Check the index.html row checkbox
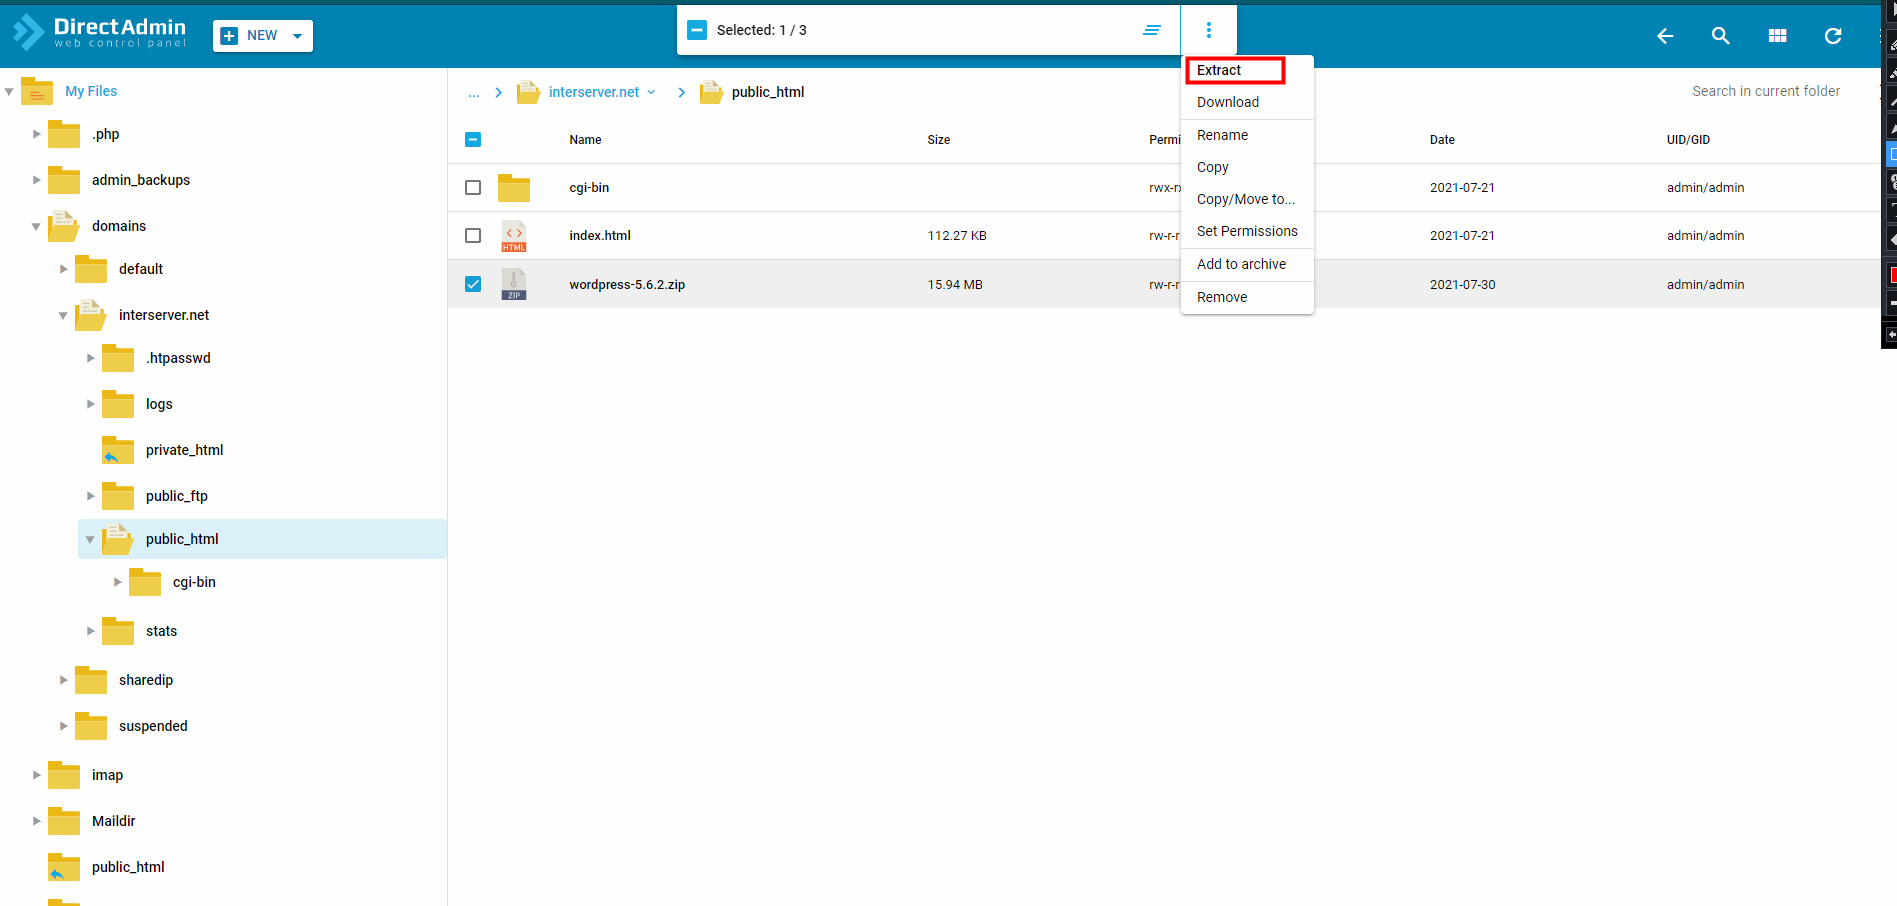The image size is (1897, 906). pos(473,236)
